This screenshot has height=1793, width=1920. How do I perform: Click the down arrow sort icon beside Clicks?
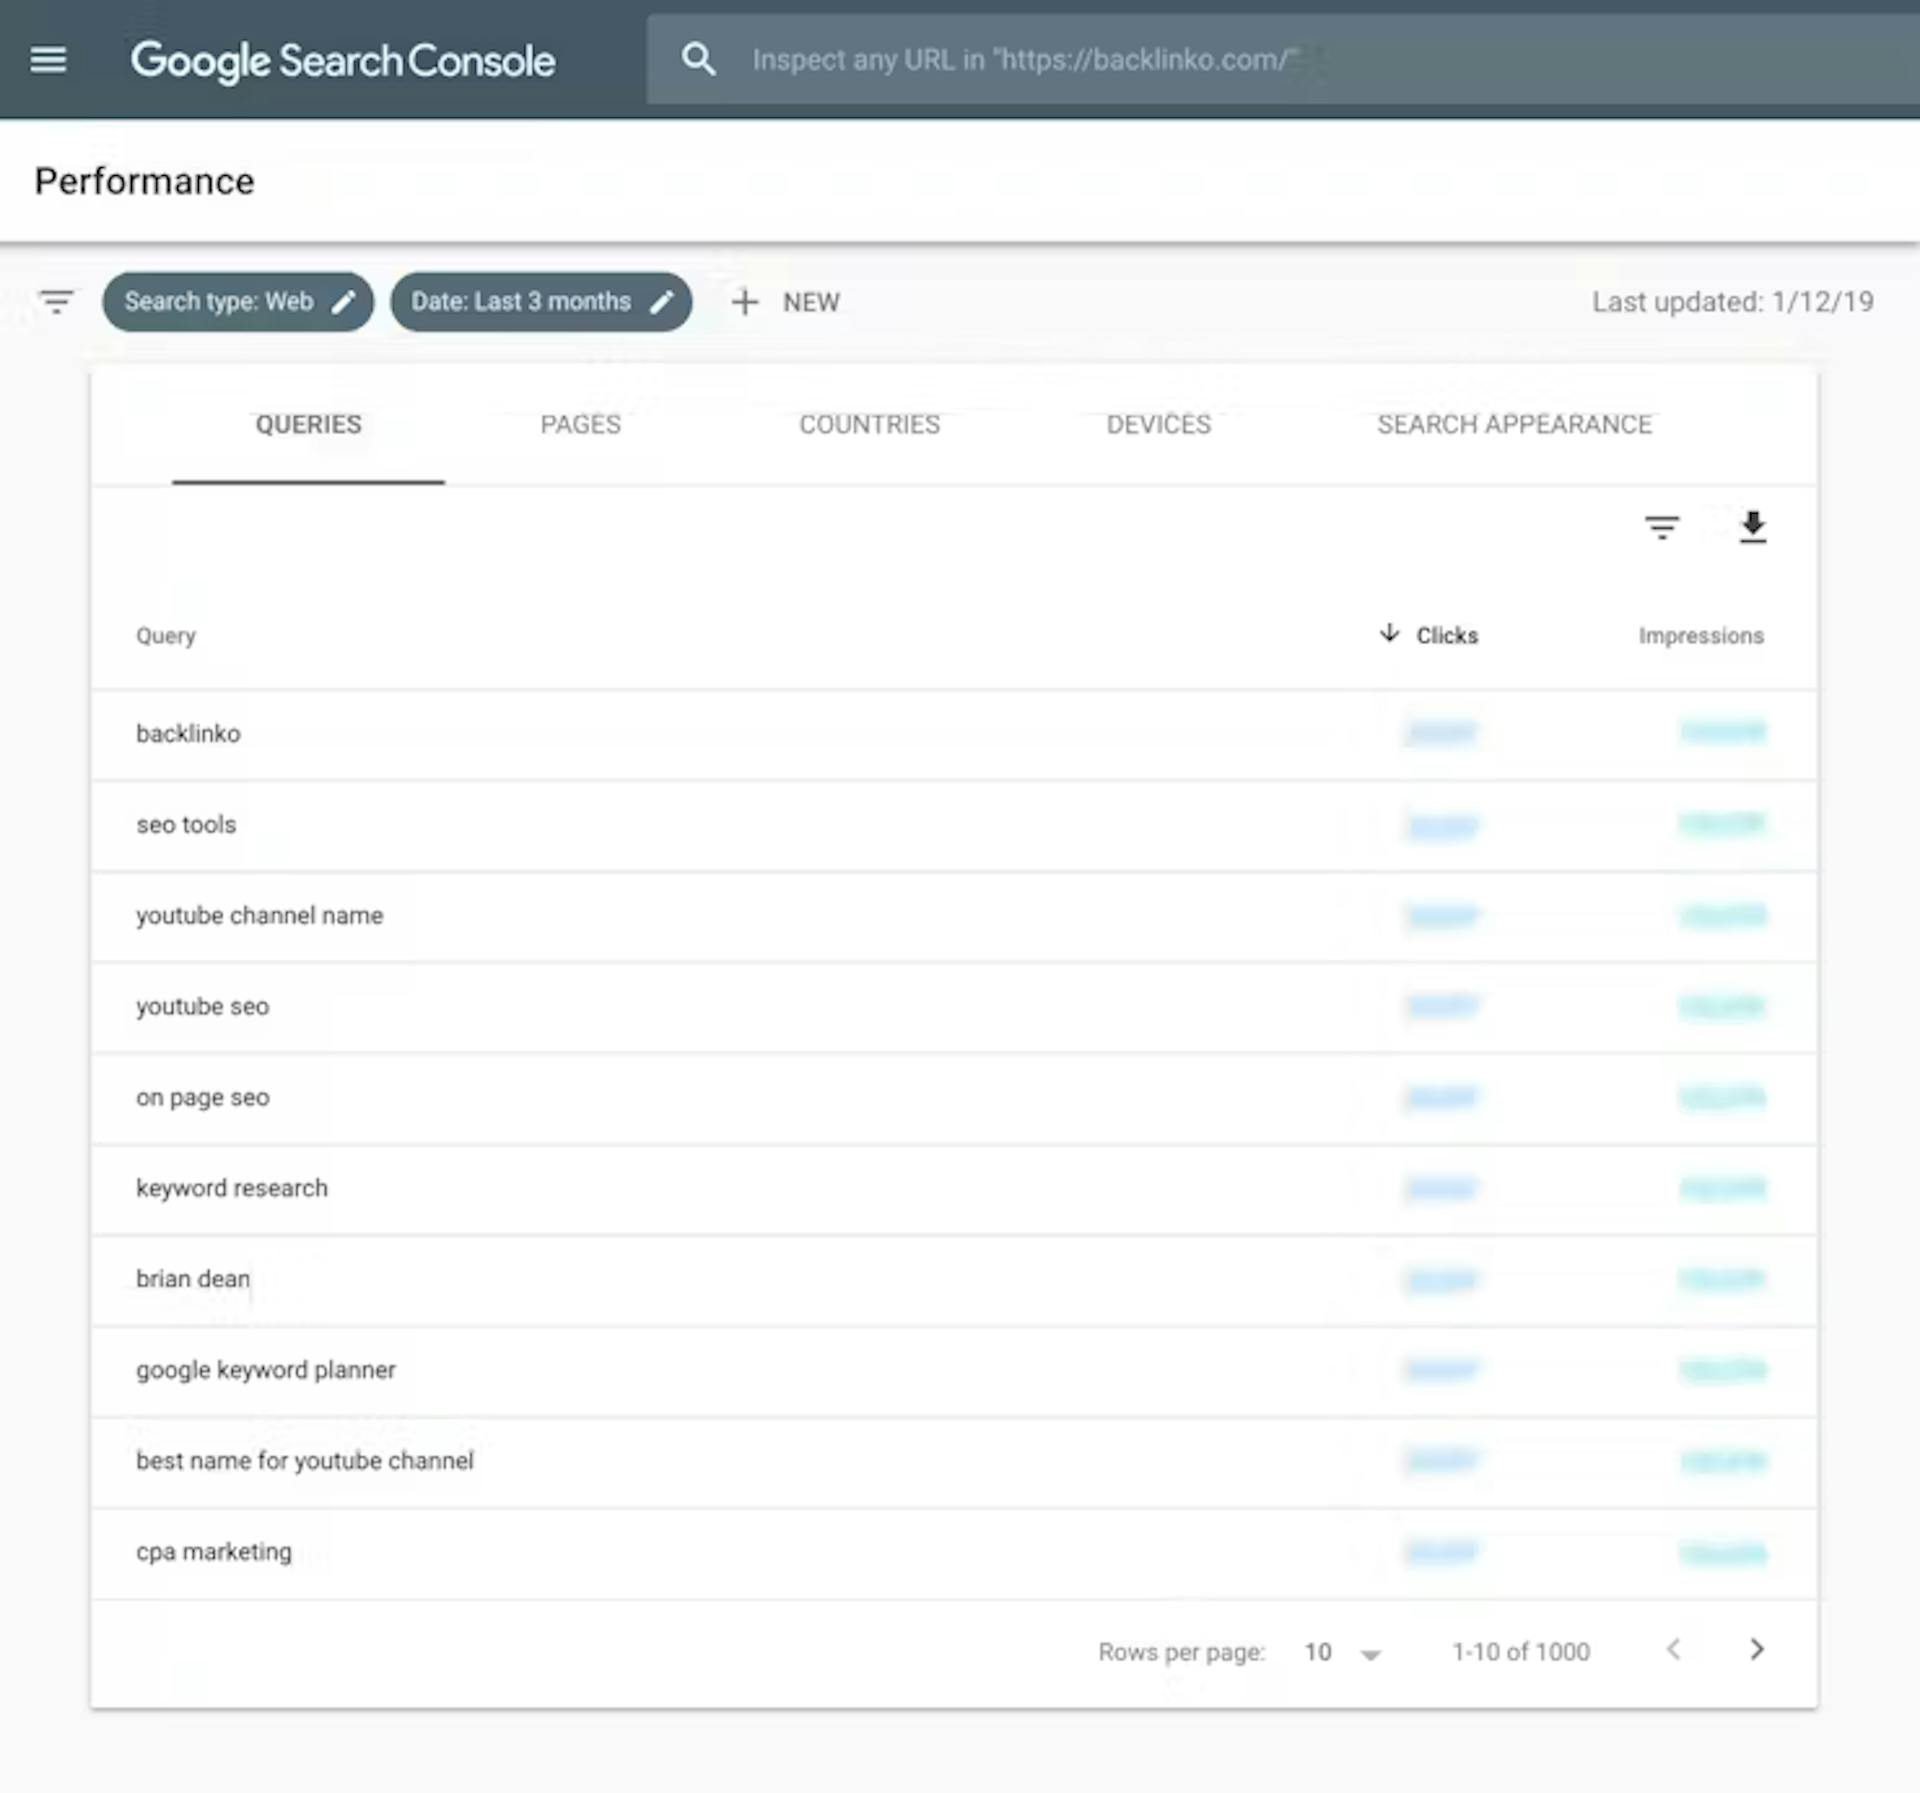click(x=1389, y=633)
